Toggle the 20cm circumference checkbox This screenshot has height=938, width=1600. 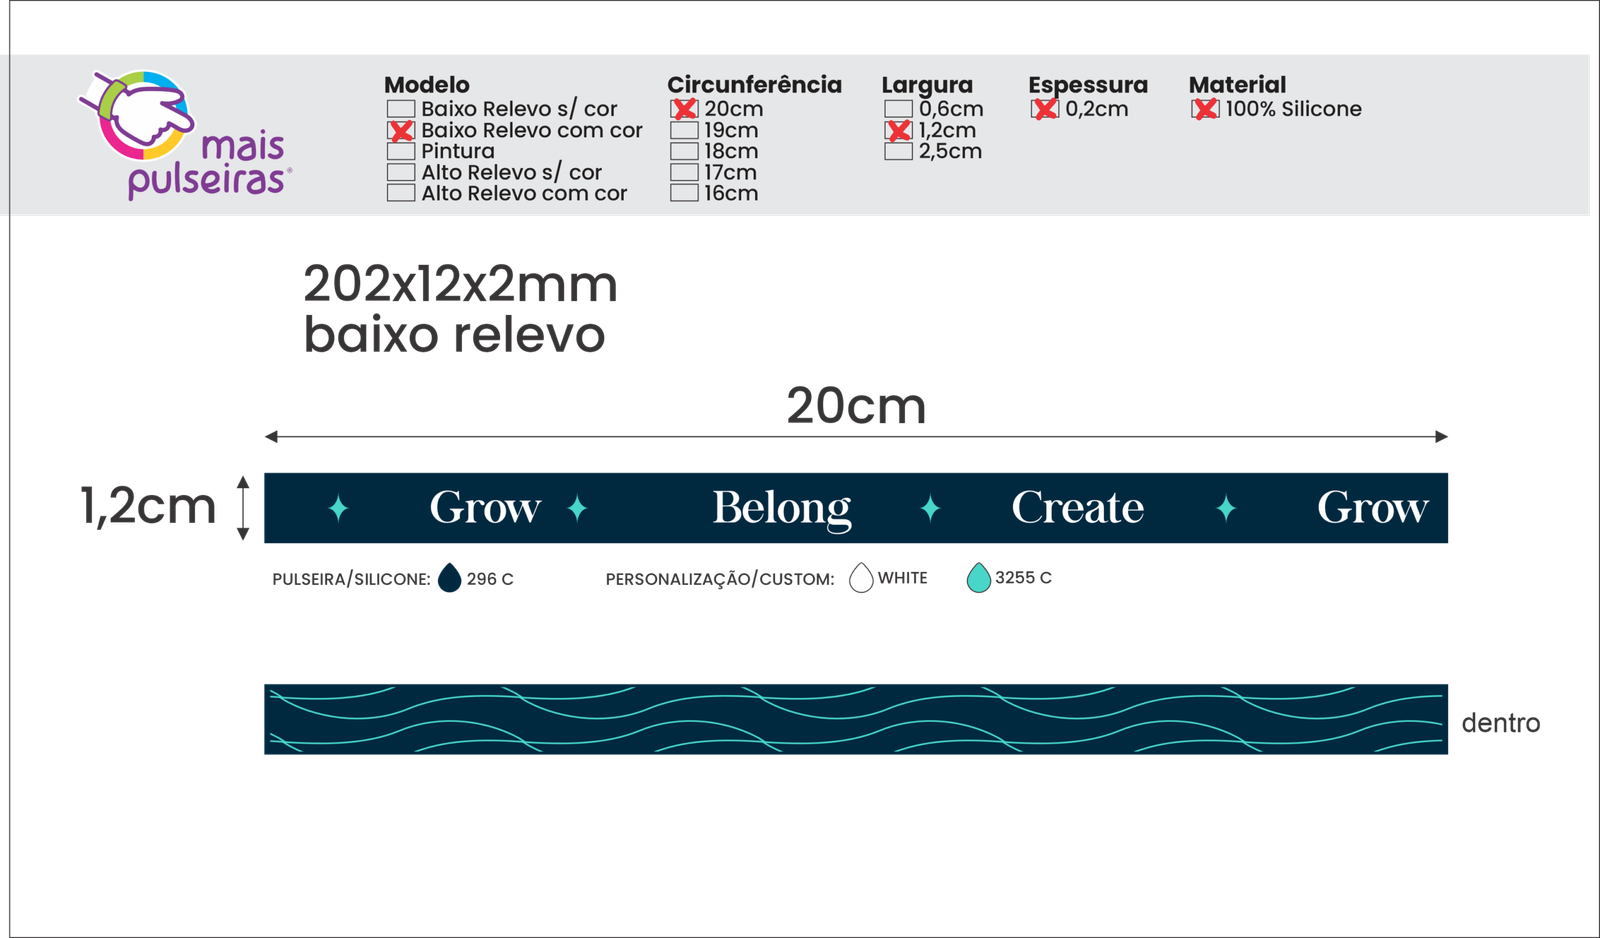684,109
